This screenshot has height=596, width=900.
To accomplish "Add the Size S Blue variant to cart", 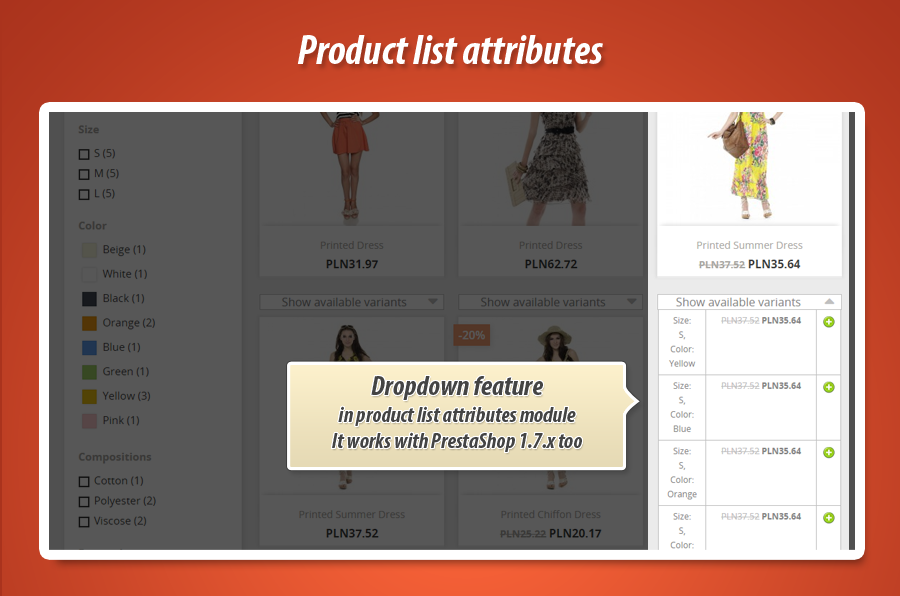I will point(828,386).
